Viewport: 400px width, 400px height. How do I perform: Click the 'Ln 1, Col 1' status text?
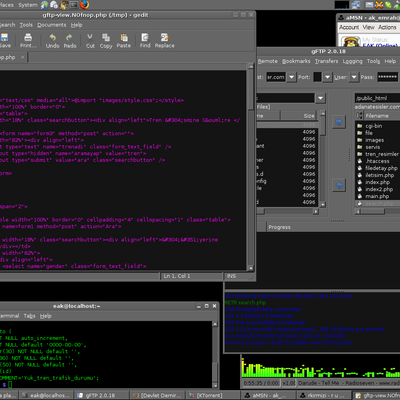pyautogui.click(x=177, y=276)
